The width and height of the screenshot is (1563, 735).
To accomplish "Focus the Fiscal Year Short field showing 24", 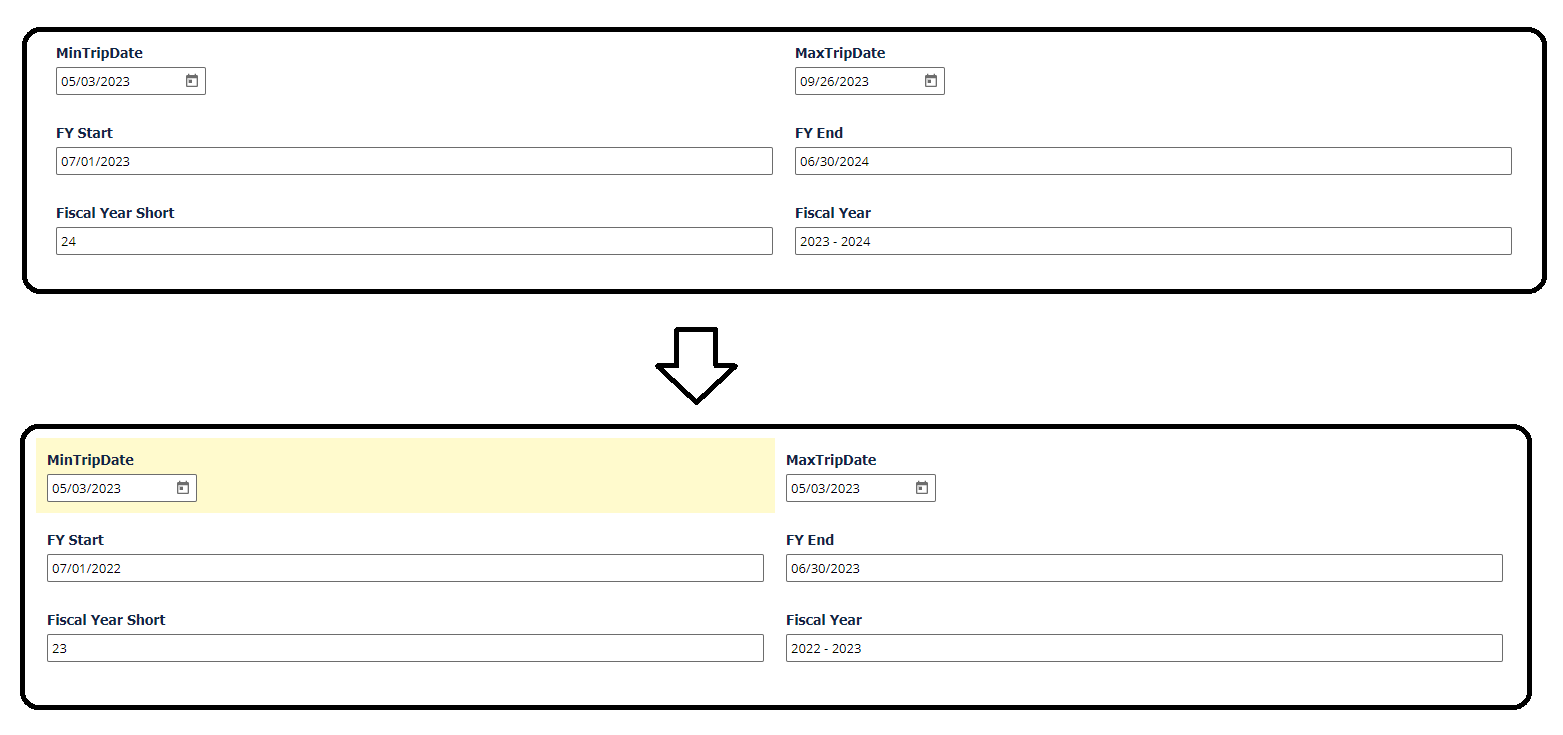I will tap(414, 241).
